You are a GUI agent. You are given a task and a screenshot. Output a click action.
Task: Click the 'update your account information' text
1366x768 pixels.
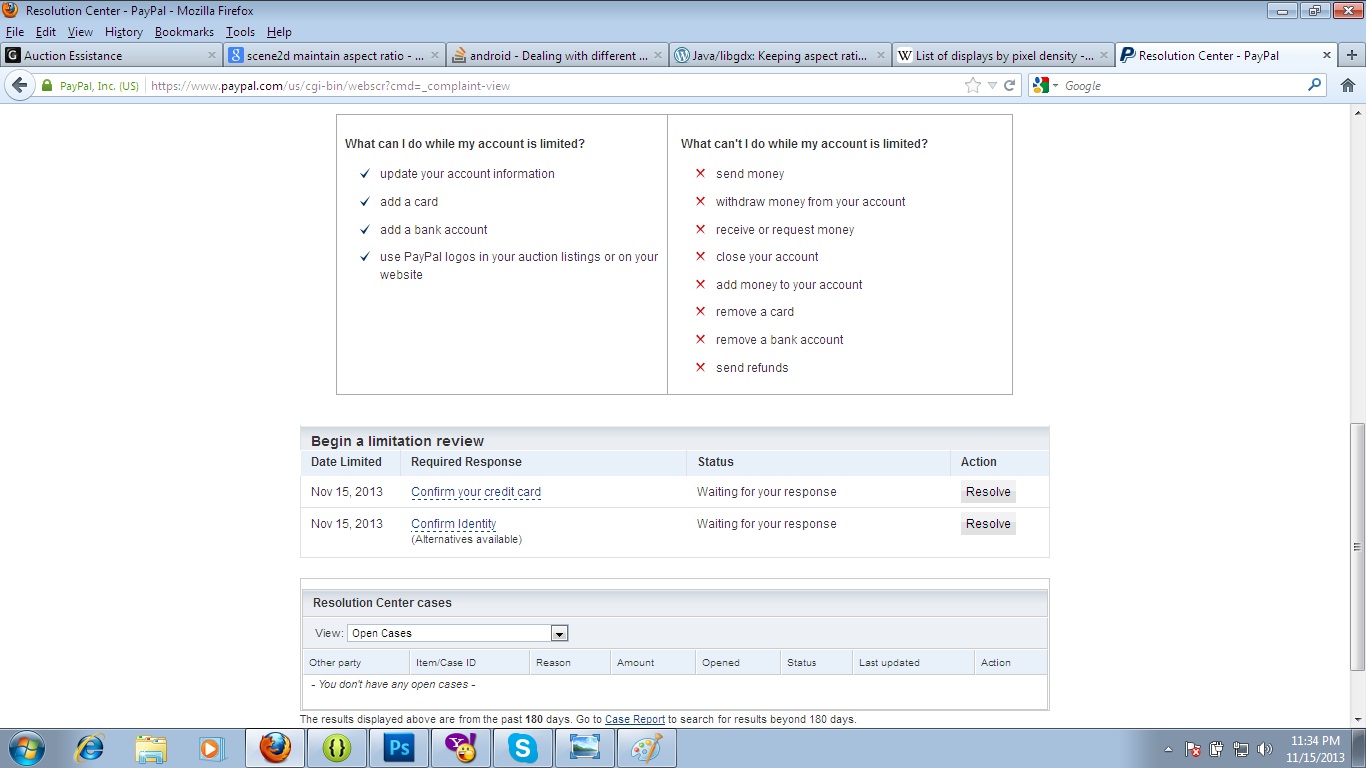tap(467, 174)
